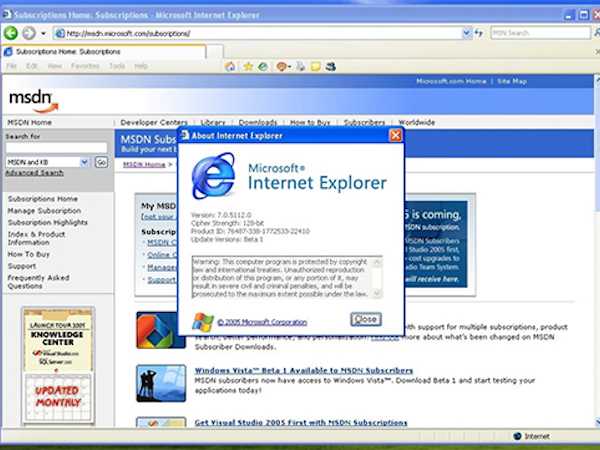Click the yellow note icon in toolbar

[x=316, y=67]
